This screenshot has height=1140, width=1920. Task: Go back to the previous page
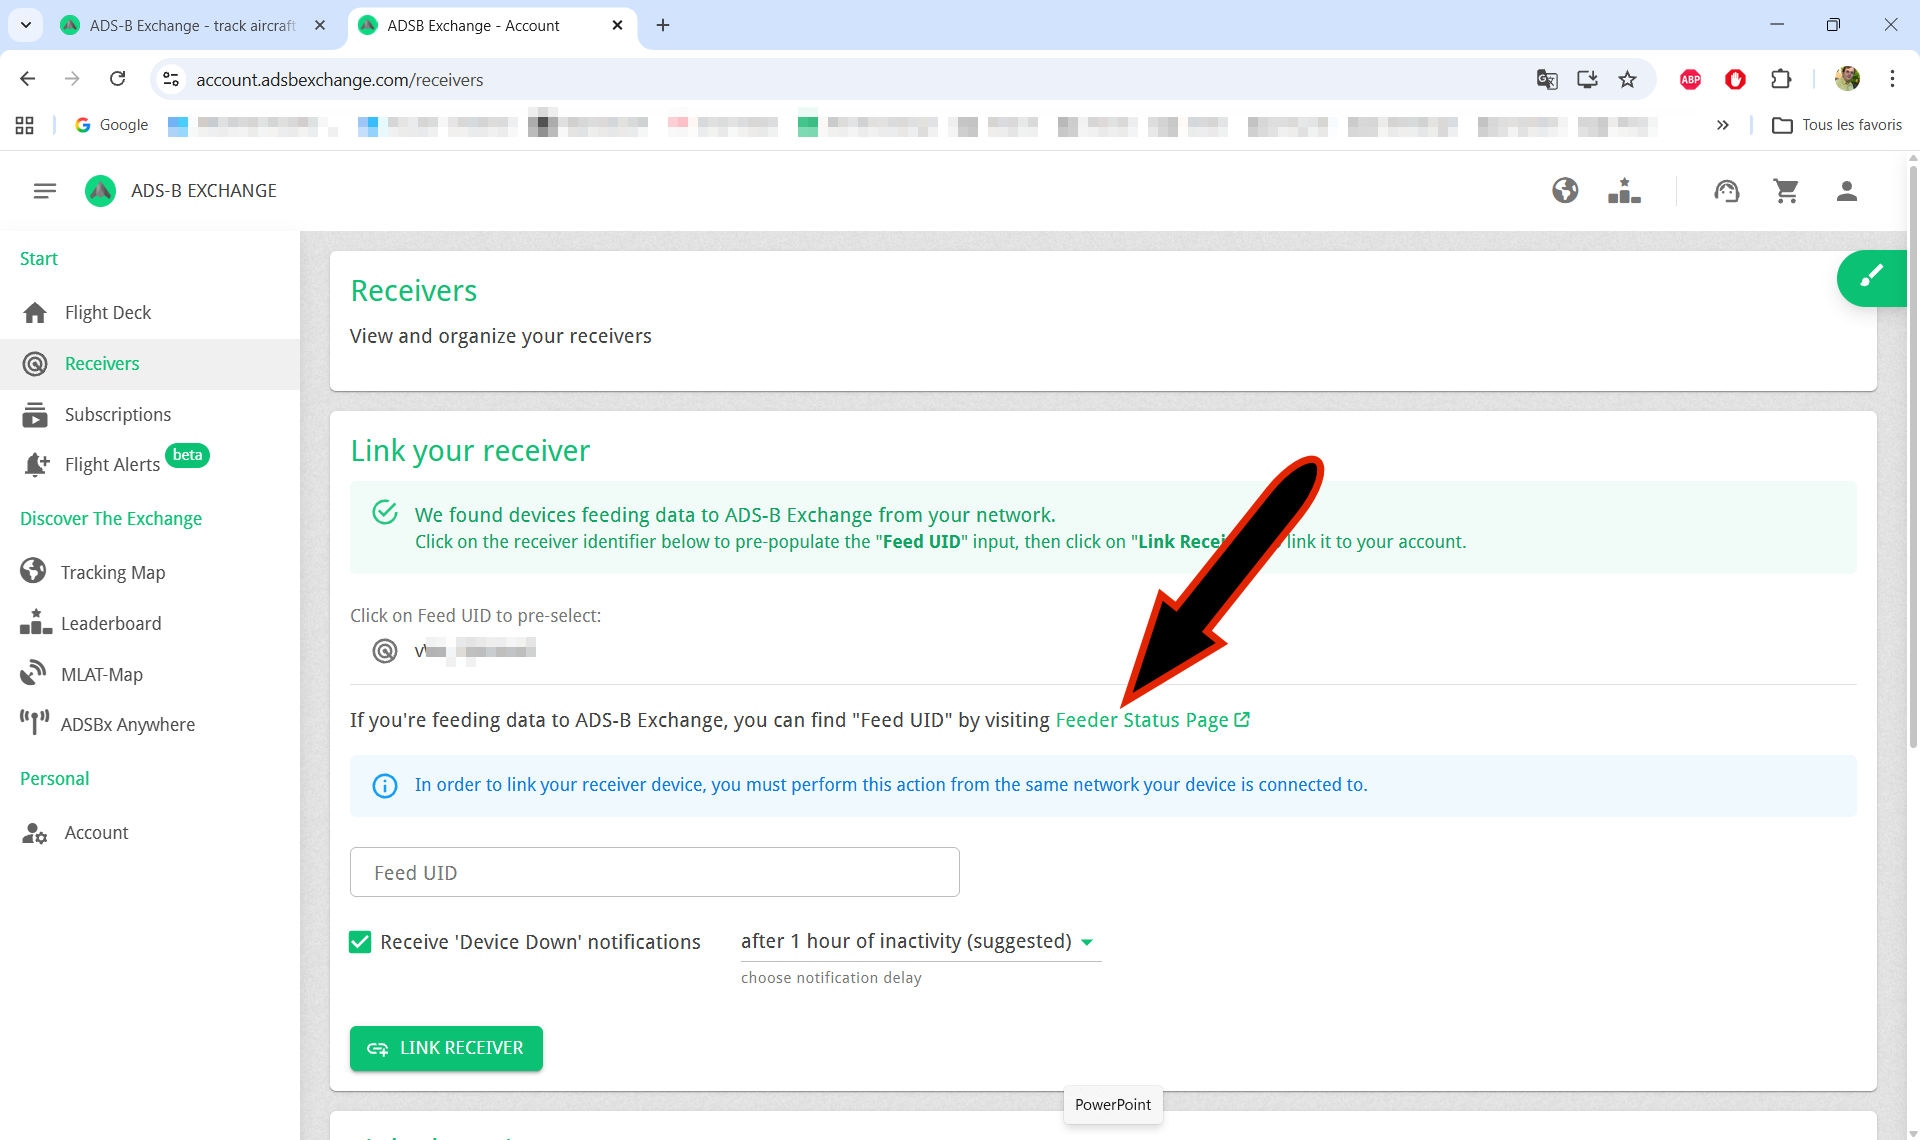pyautogui.click(x=28, y=79)
